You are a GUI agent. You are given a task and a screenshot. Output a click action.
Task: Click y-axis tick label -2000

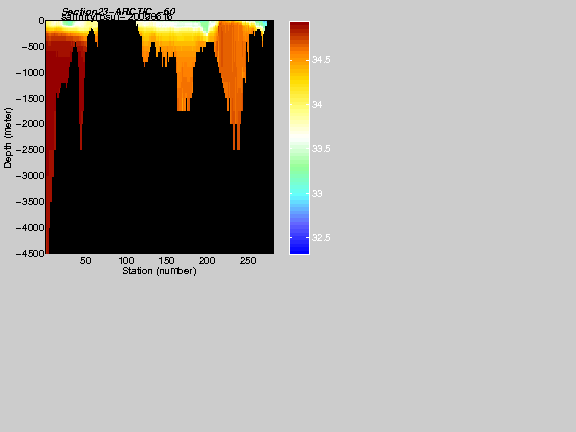(30, 124)
